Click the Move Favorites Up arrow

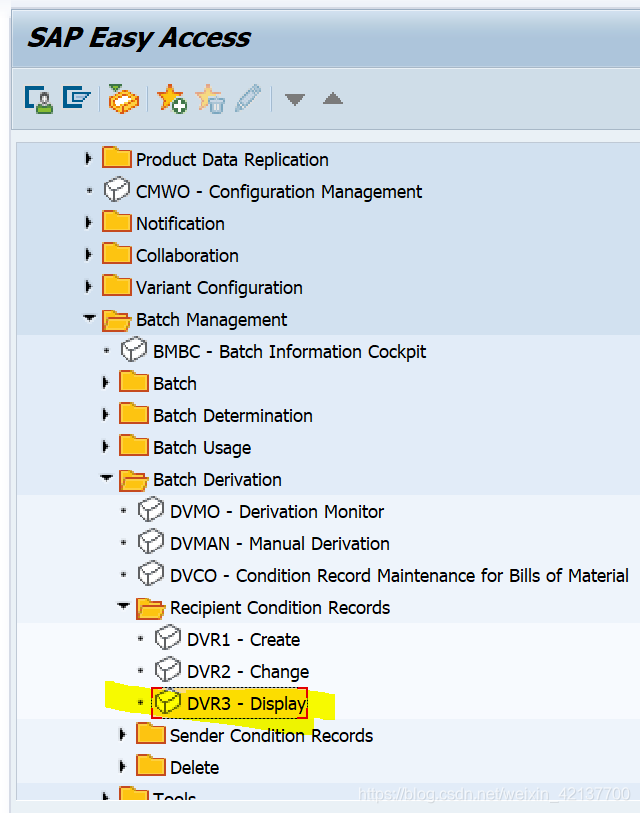coord(332,98)
